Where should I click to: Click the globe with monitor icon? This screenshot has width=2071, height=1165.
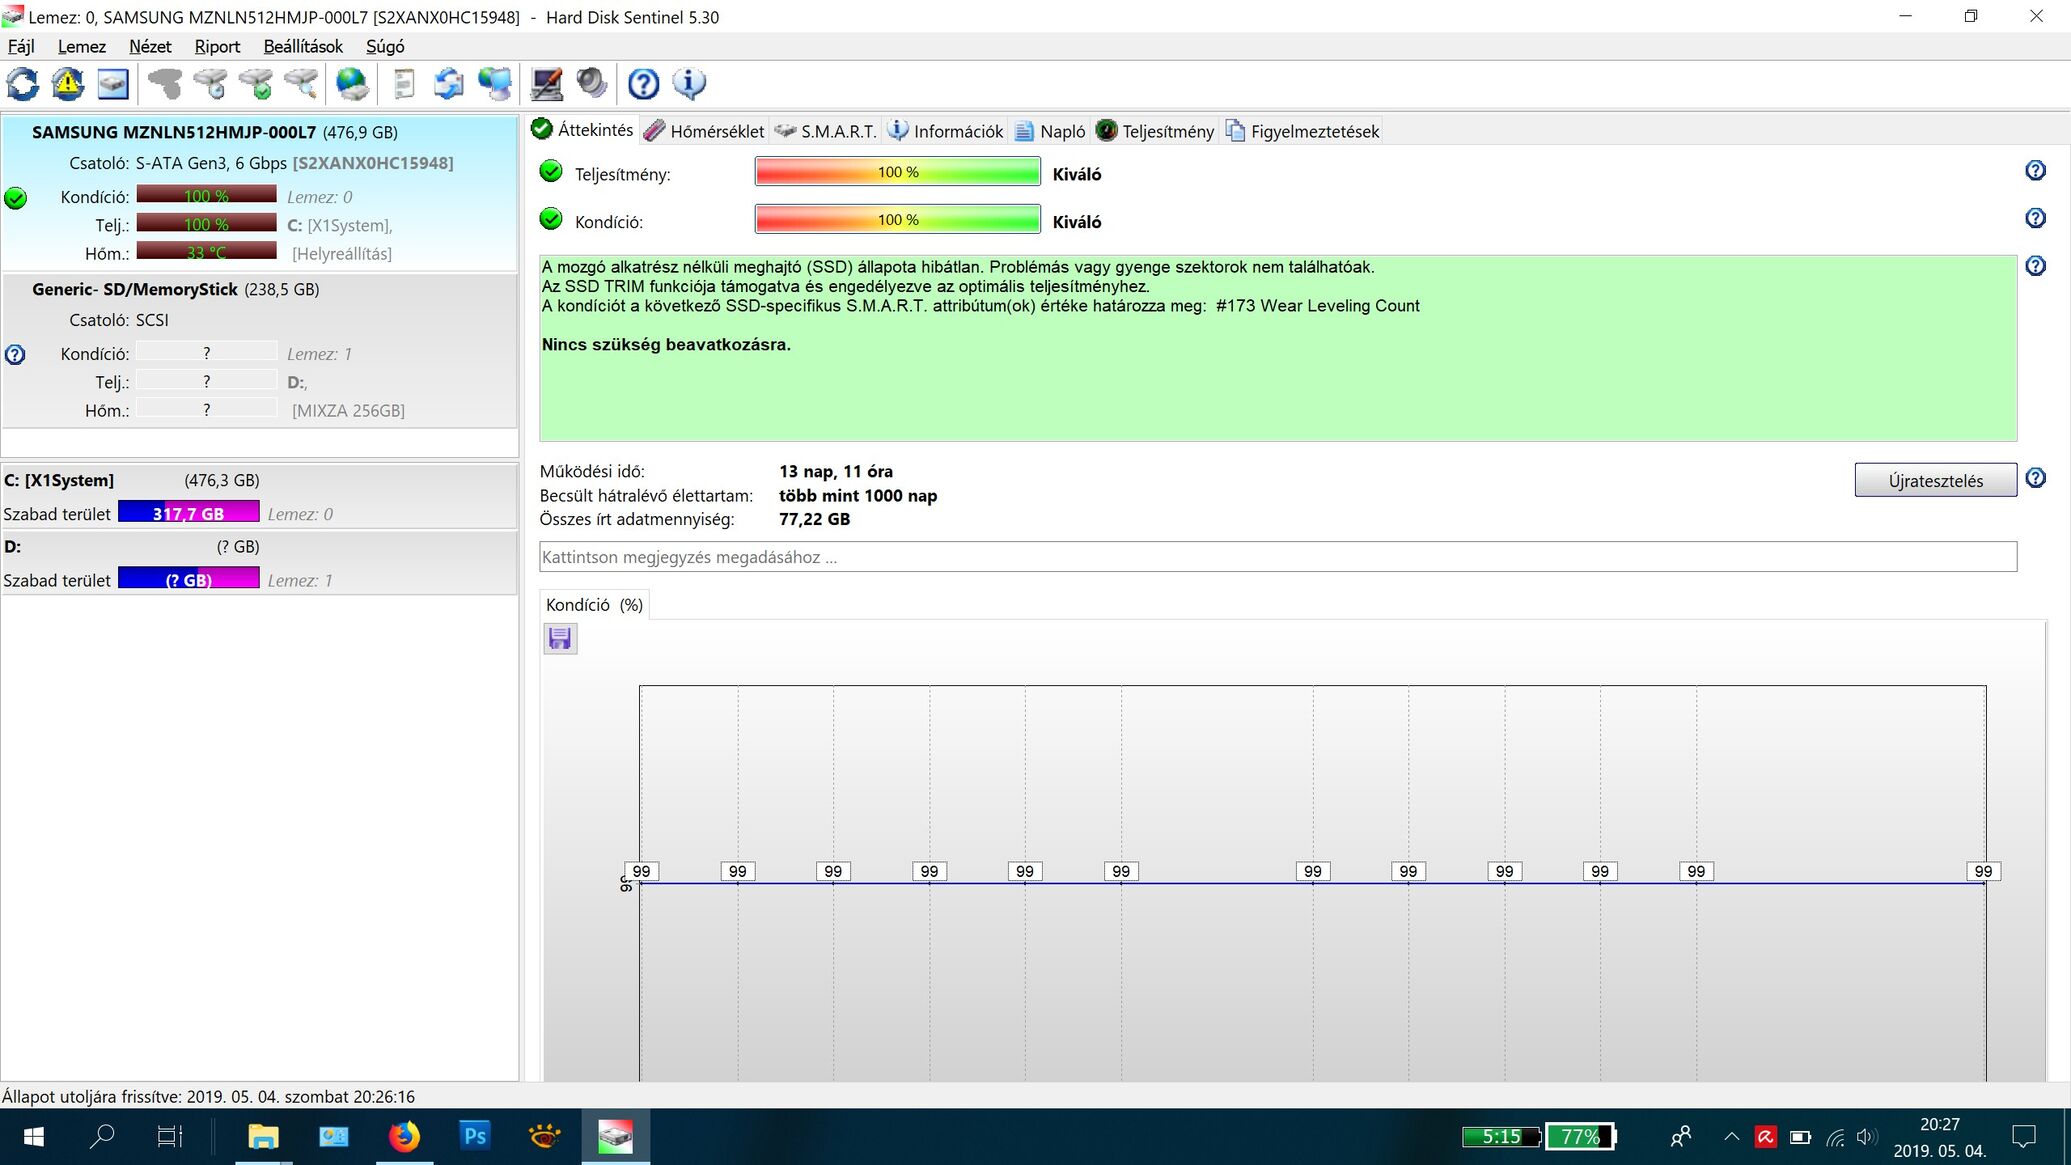tap(495, 84)
